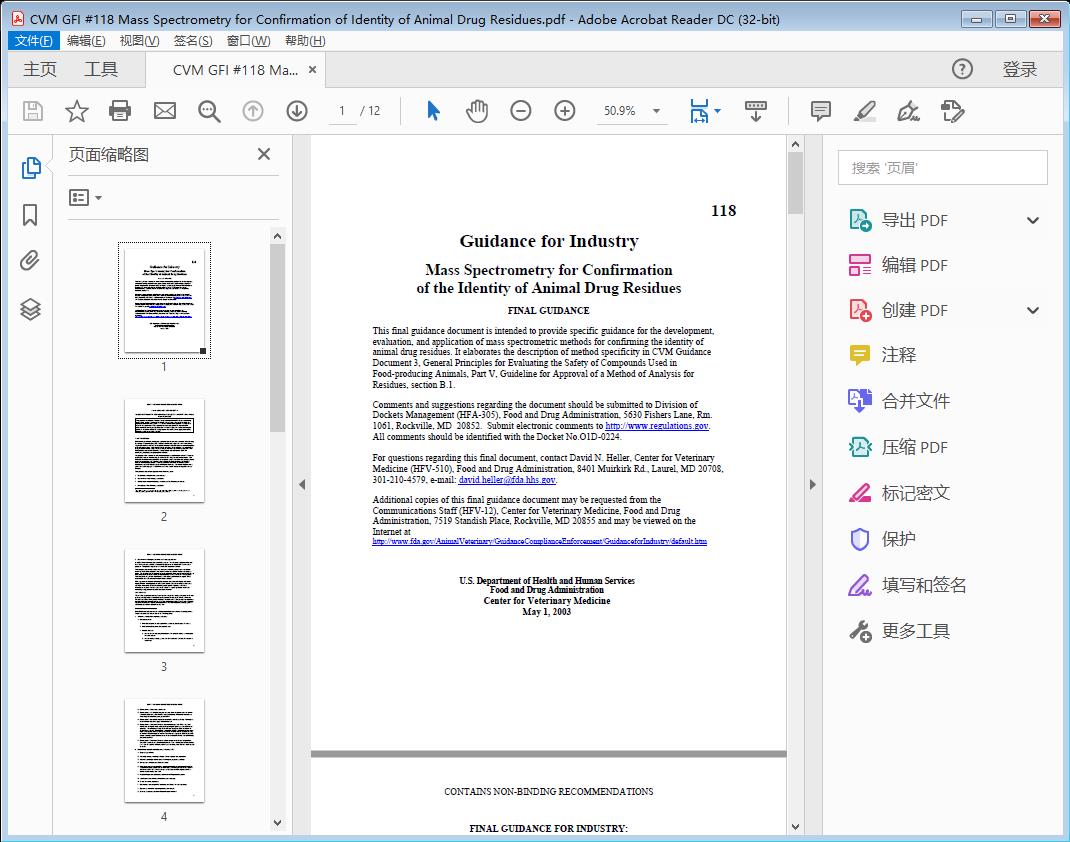Go to next page arrow icon

coord(297,111)
